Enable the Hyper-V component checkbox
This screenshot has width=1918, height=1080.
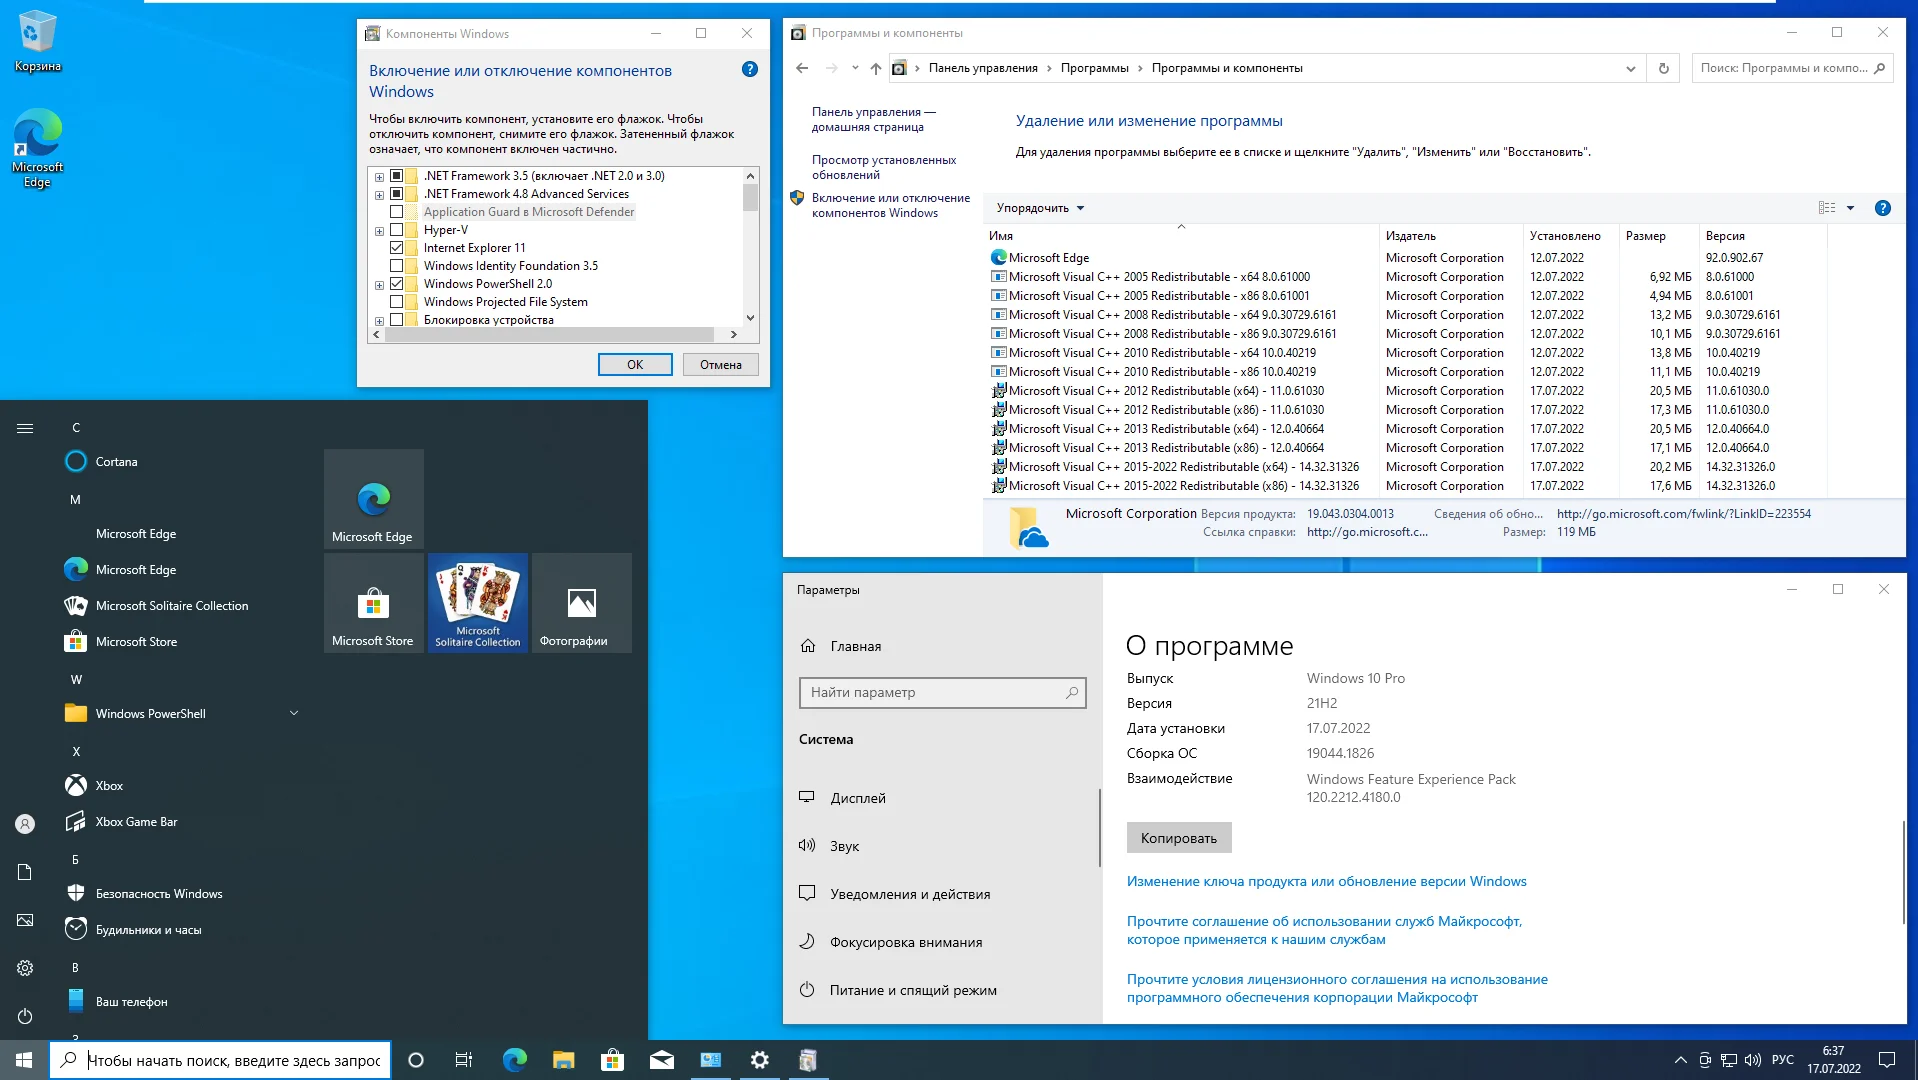[397, 230]
